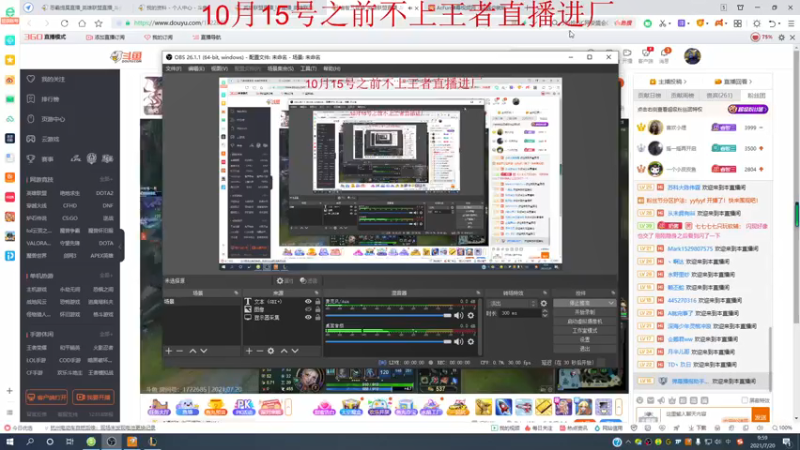Screen dimensions: 800x450
Task: Add a new source with plus icon in OBS Sources panel
Action: [249, 351]
